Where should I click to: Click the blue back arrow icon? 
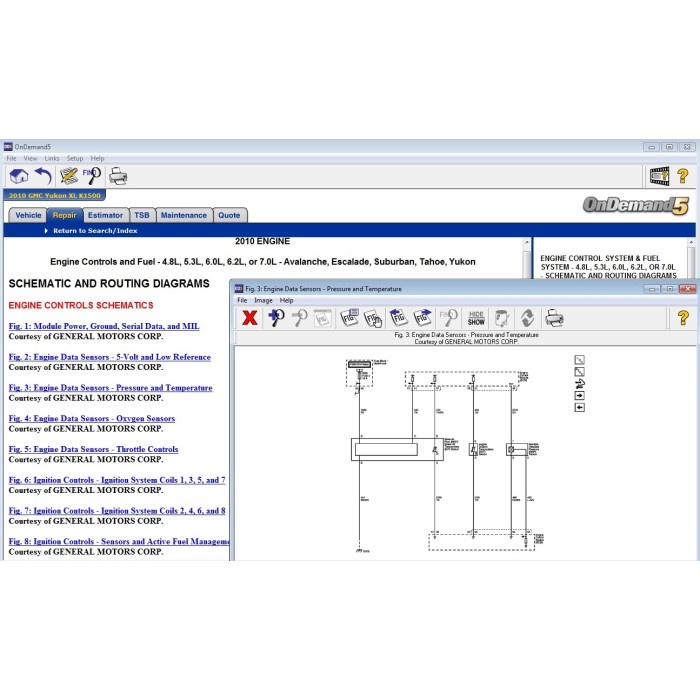click(43, 176)
